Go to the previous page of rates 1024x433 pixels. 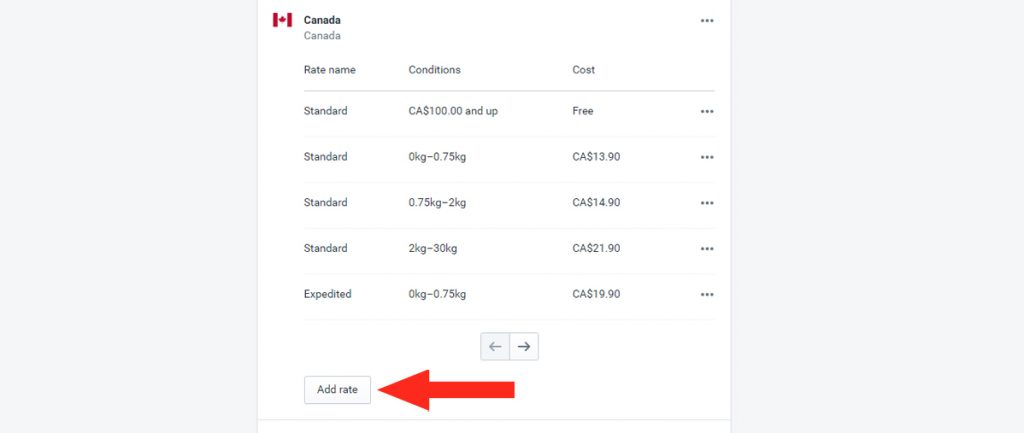(x=495, y=347)
